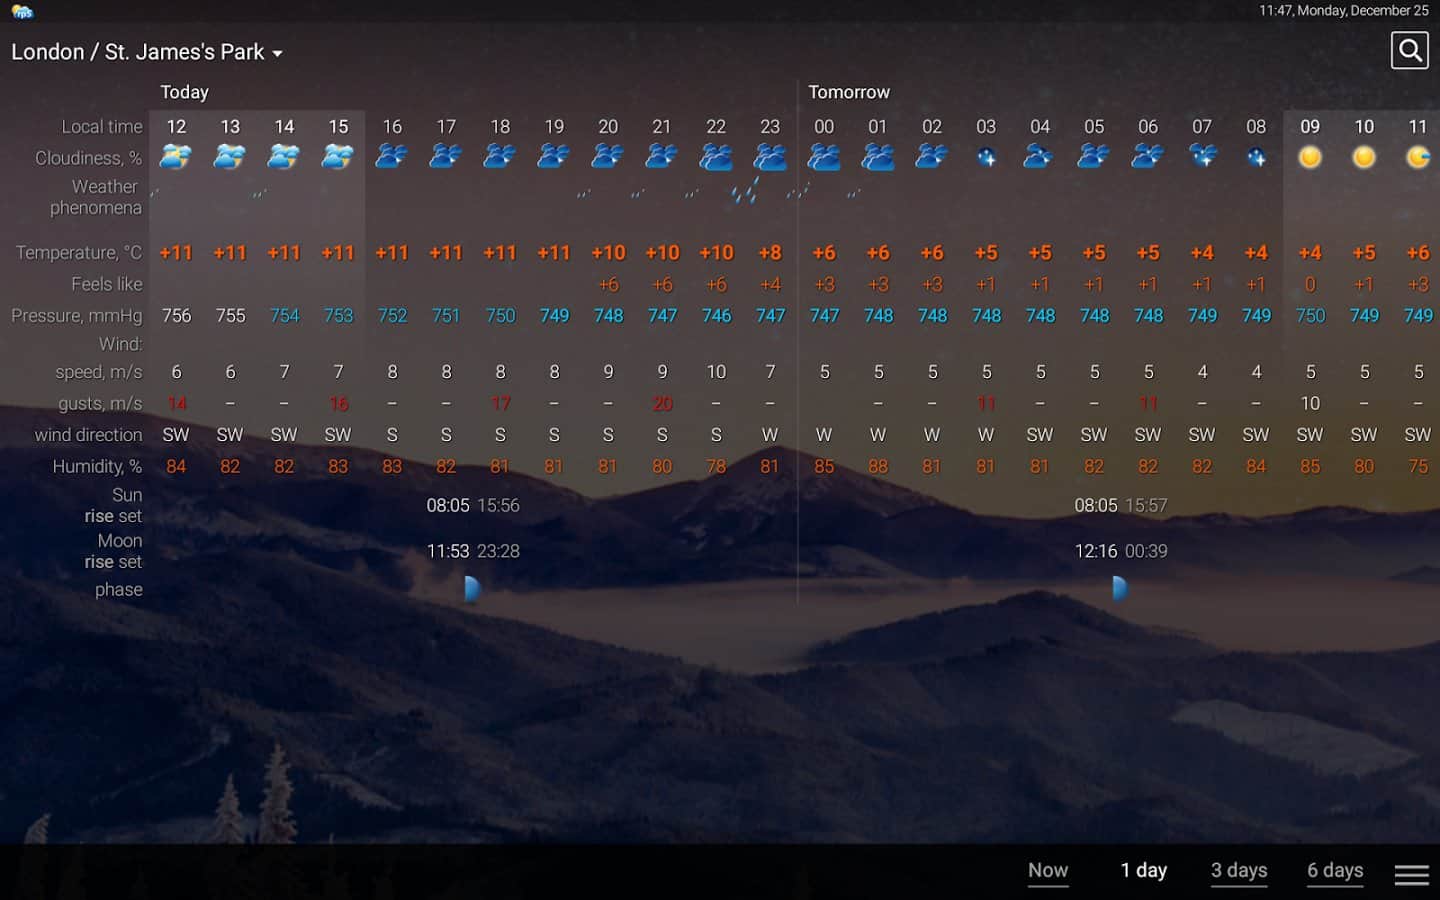Click the Today day header

pos(184,92)
